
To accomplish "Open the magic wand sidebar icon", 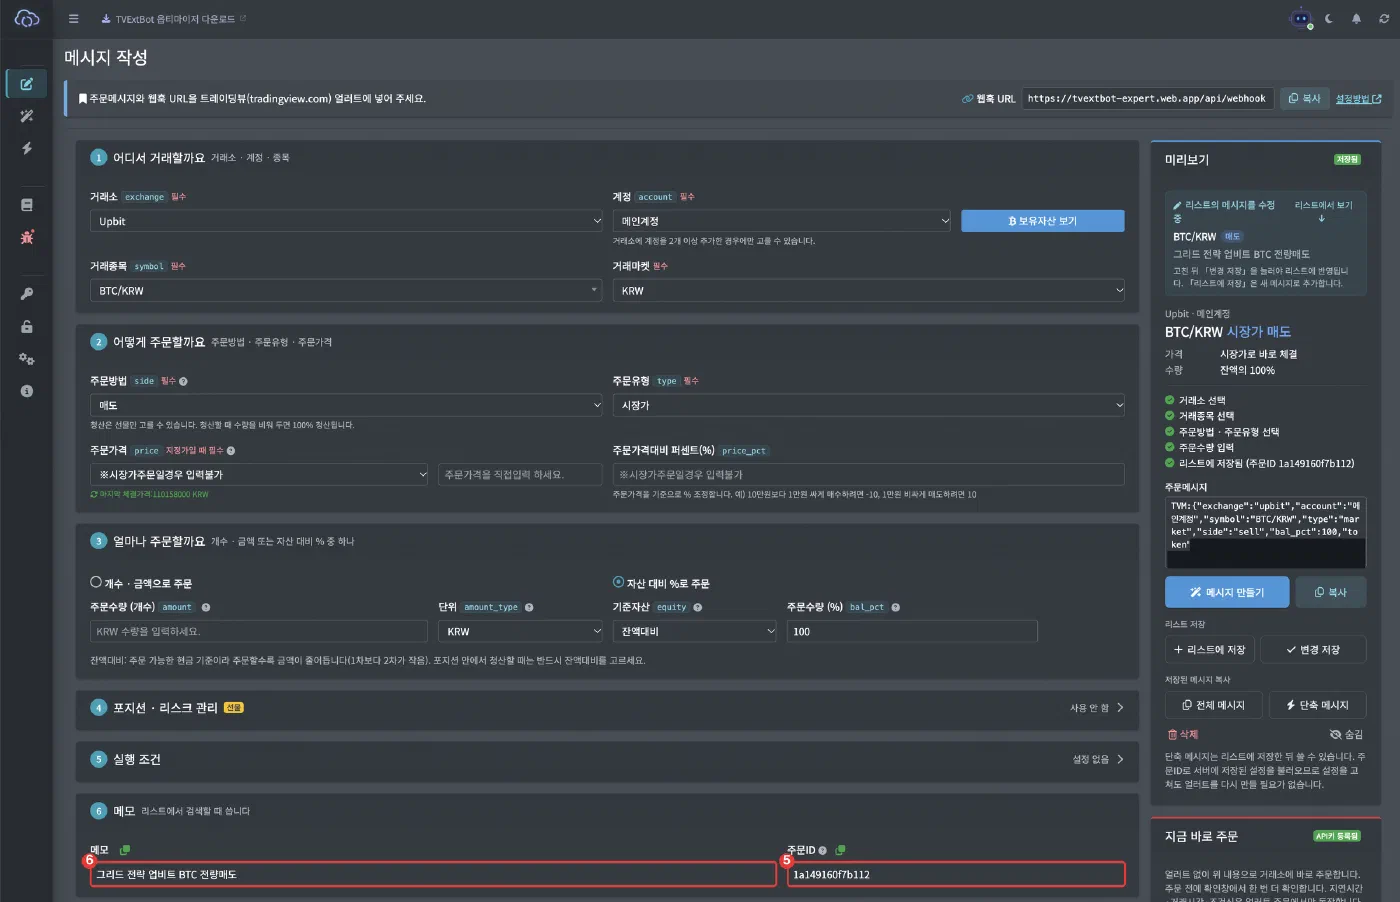I will pos(27,116).
